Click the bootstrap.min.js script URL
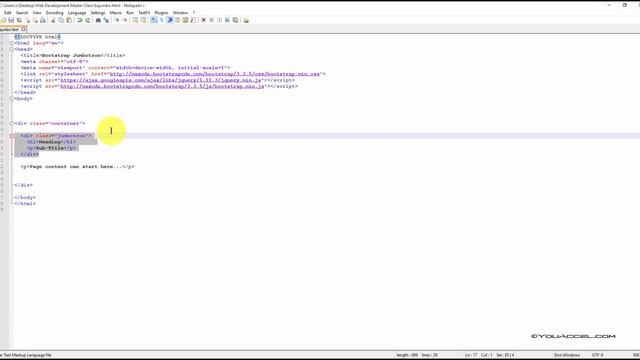Image resolution: width=640 pixels, height=360 pixels. click(x=162, y=86)
